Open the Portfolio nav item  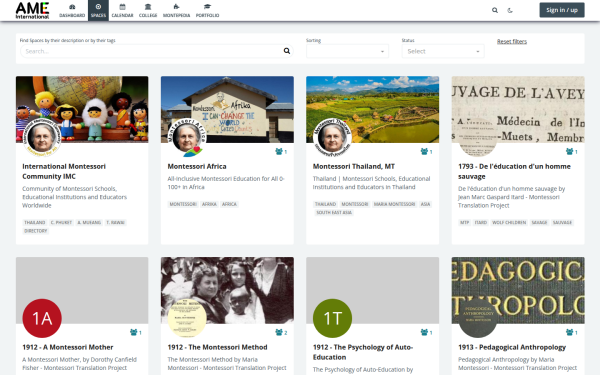coord(207,10)
